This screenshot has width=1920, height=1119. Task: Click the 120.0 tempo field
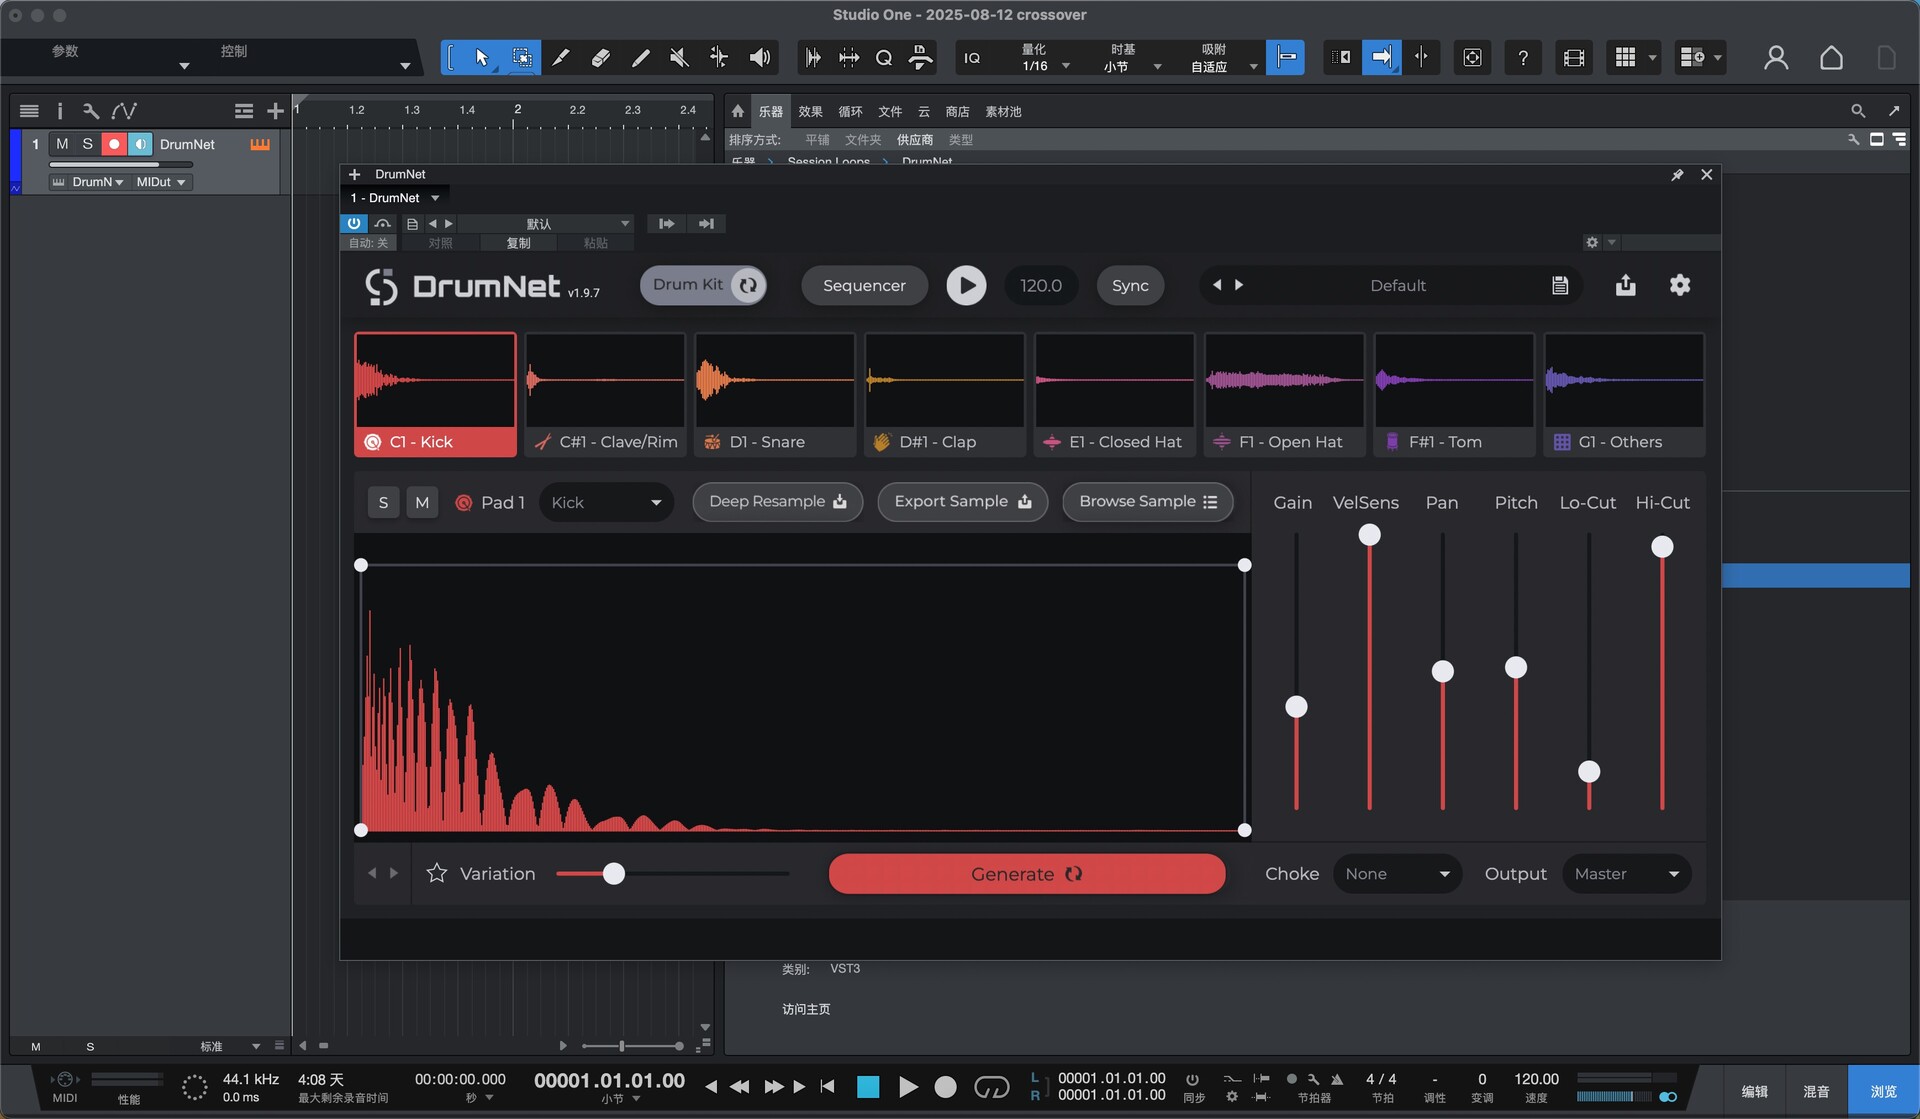point(1041,286)
